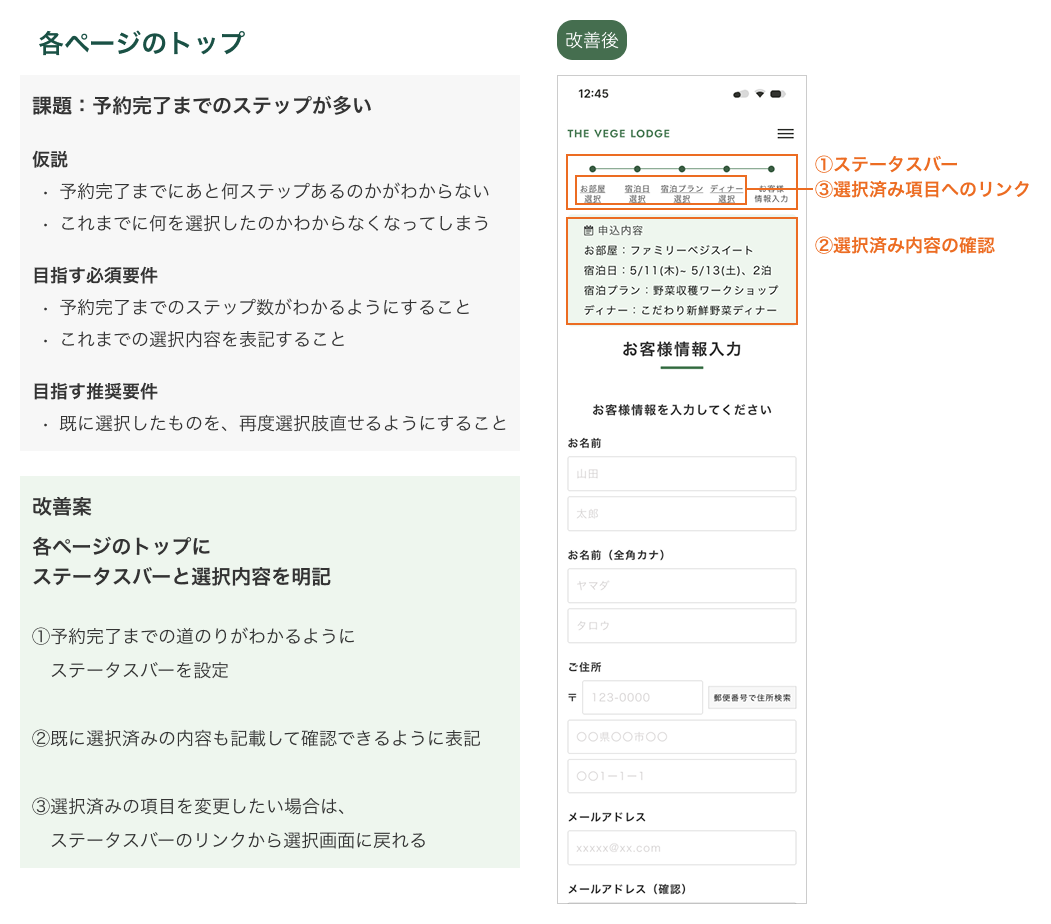Click the Wi-Fi icon in the status bar
1051x924 pixels.
(x=760, y=94)
